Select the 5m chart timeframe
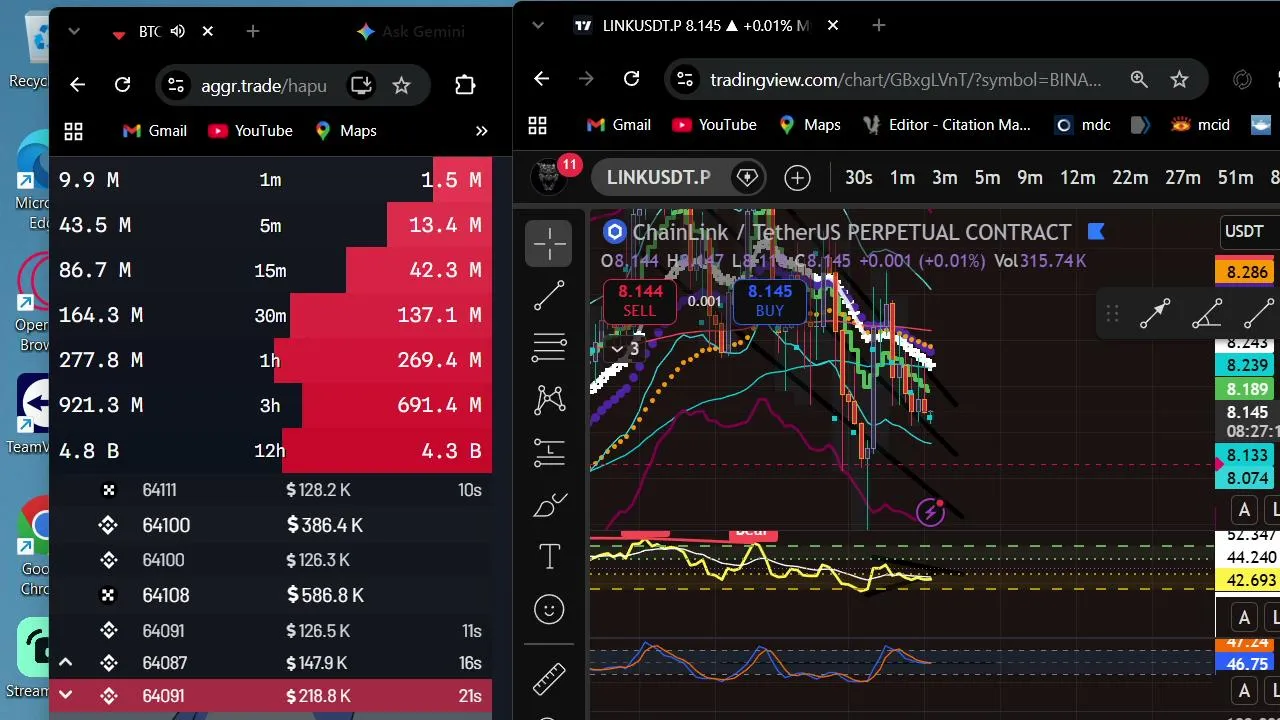The image size is (1280, 720). 987,178
